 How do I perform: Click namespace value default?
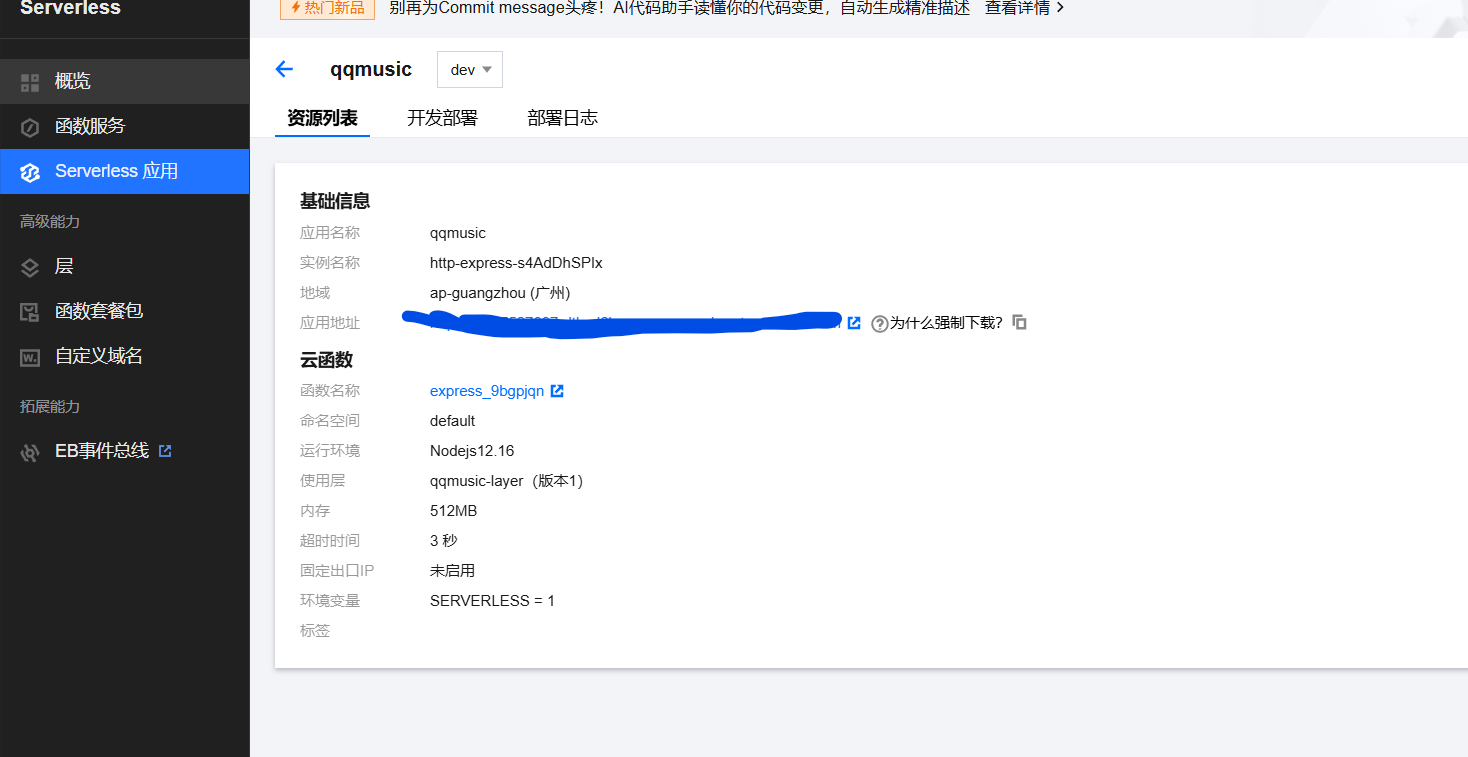453,421
